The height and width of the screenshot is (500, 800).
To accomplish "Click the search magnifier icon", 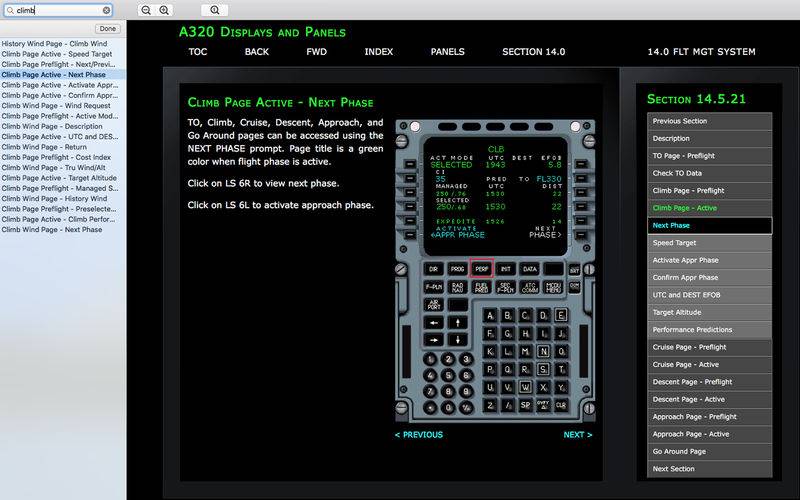I will pyautogui.click(x=10, y=10).
